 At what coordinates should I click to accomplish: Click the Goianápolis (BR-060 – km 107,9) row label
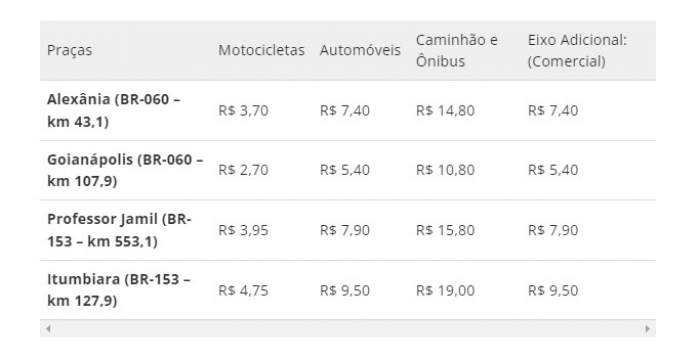coord(125,170)
